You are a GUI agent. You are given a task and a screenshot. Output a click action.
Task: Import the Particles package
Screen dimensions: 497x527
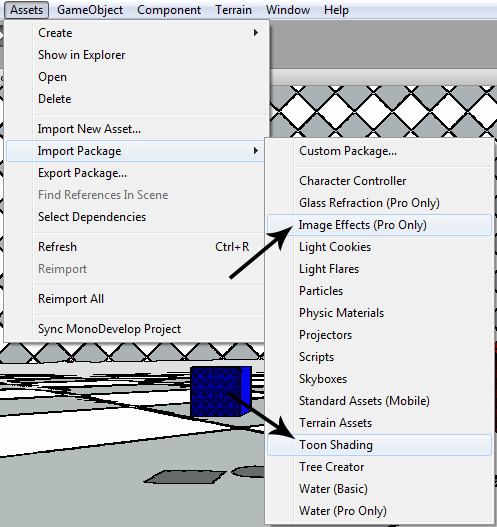tap(379, 291)
